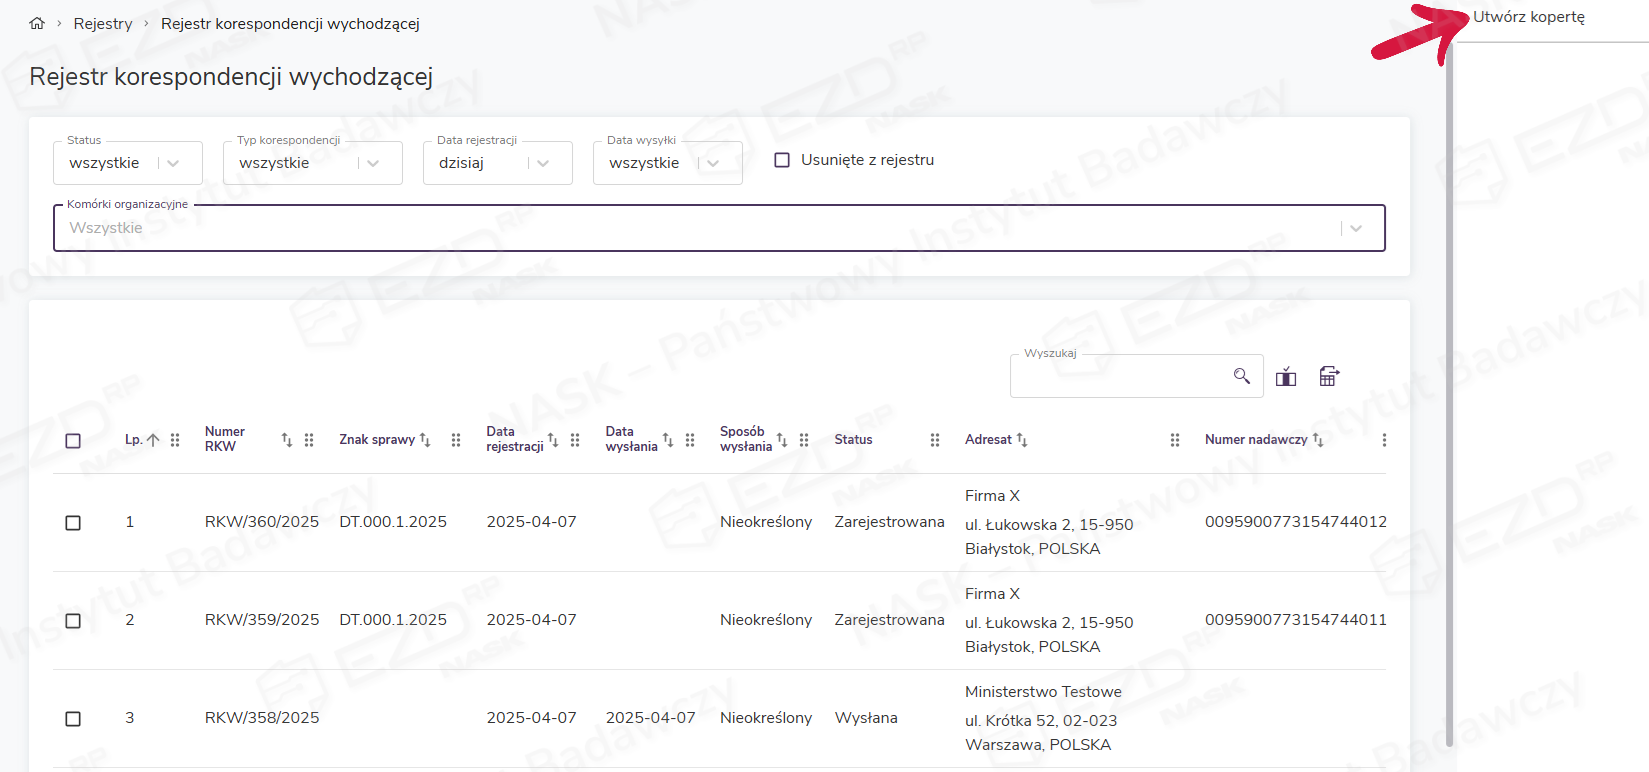Tick the checkbox for RKW/358/2025

coord(73,719)
